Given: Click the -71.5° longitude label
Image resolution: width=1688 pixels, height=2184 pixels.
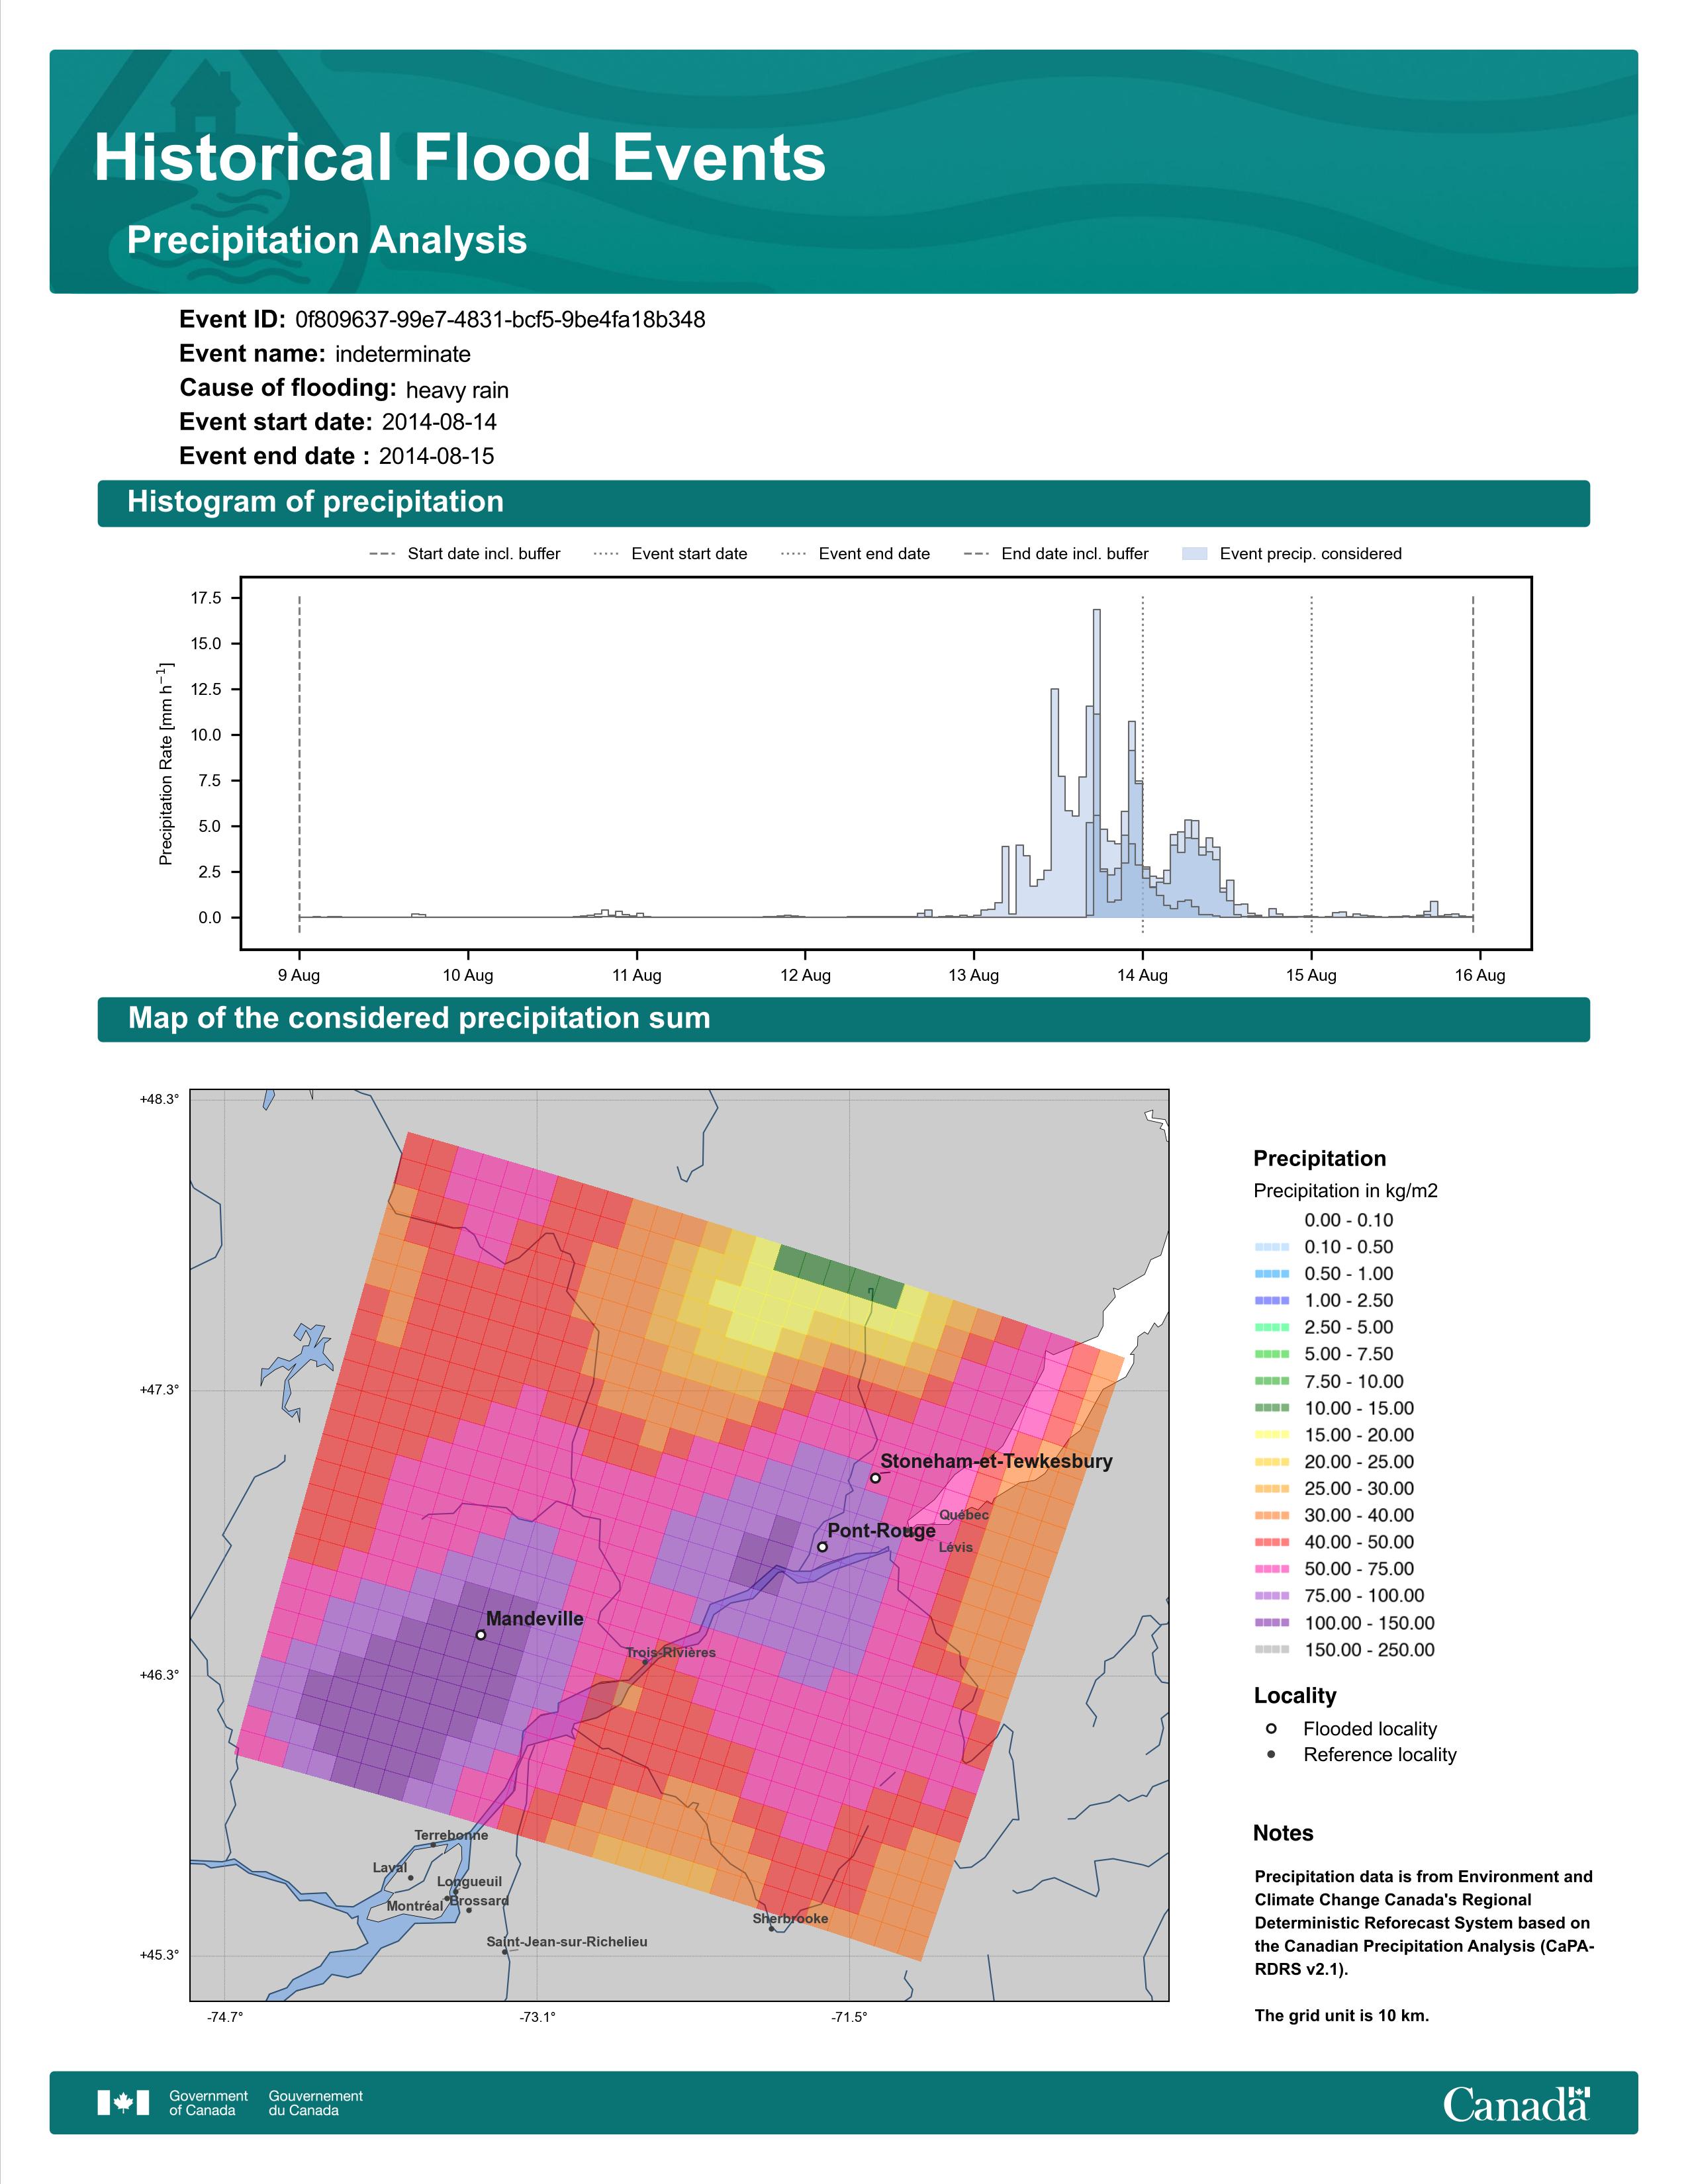Looking at the screenshot, I should point(849,2017).
